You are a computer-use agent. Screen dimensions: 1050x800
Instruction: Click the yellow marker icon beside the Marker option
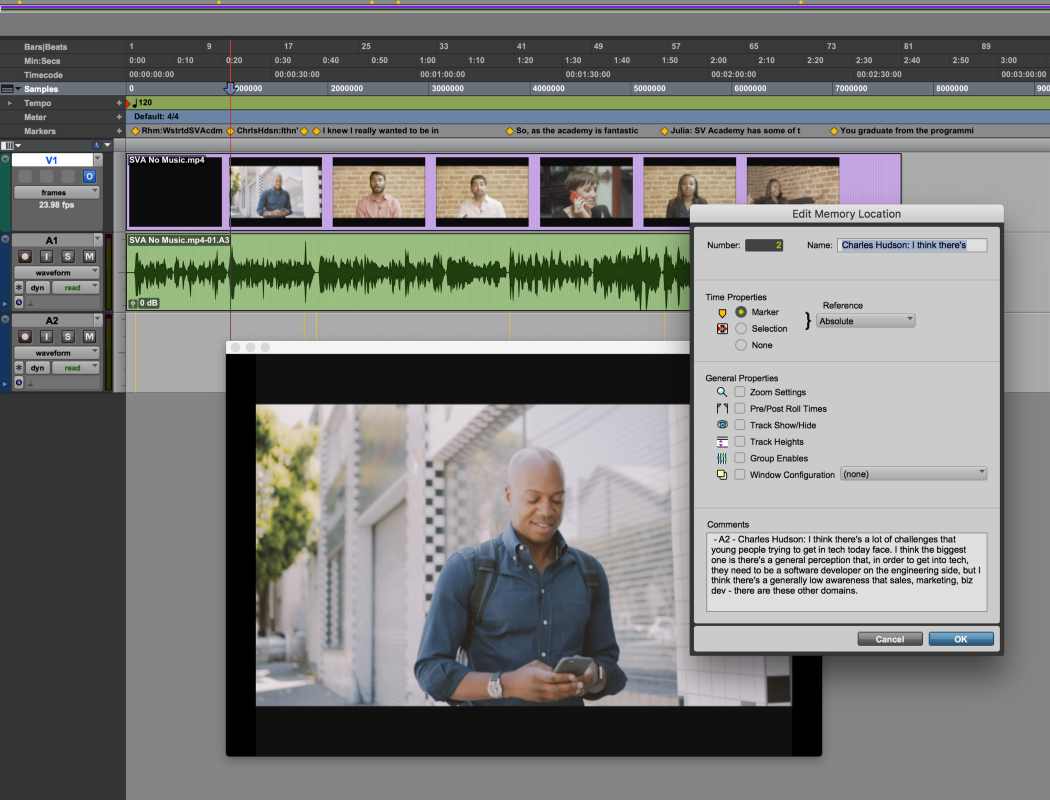tap(720, 312)
